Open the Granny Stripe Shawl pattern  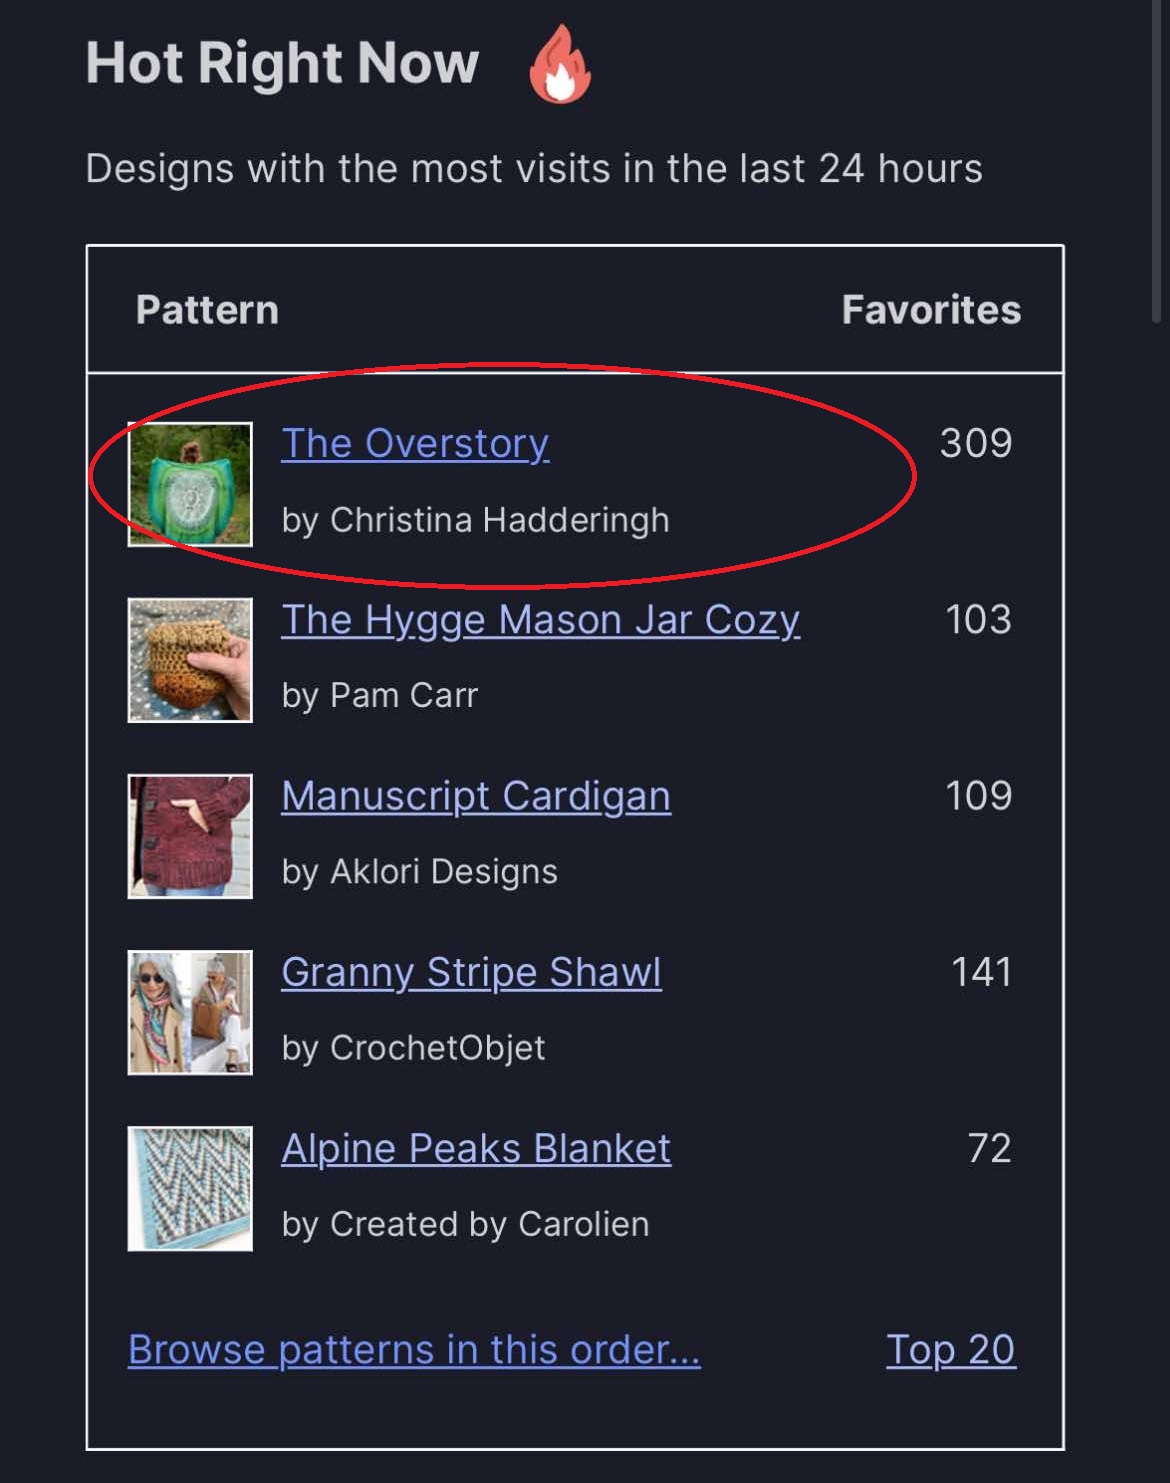tap(471, 972)
